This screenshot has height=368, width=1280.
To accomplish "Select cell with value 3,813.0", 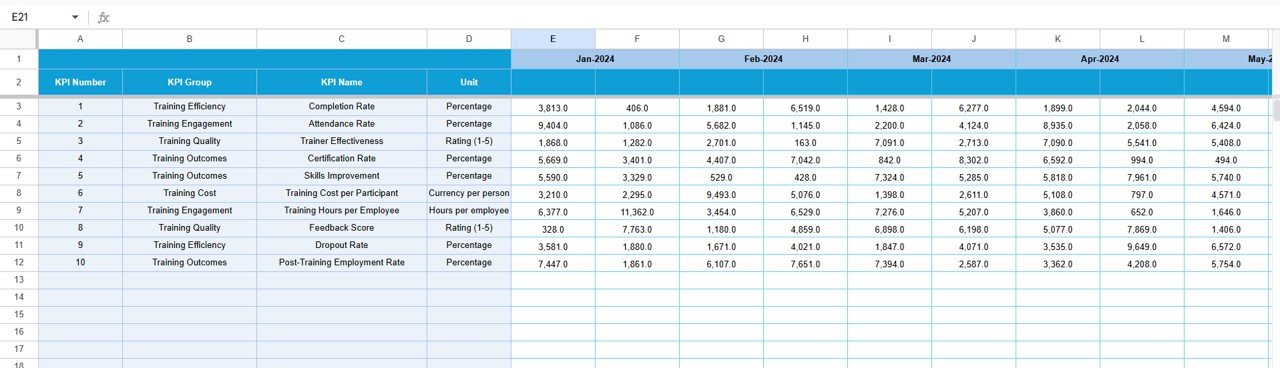I will pos(553,107).
